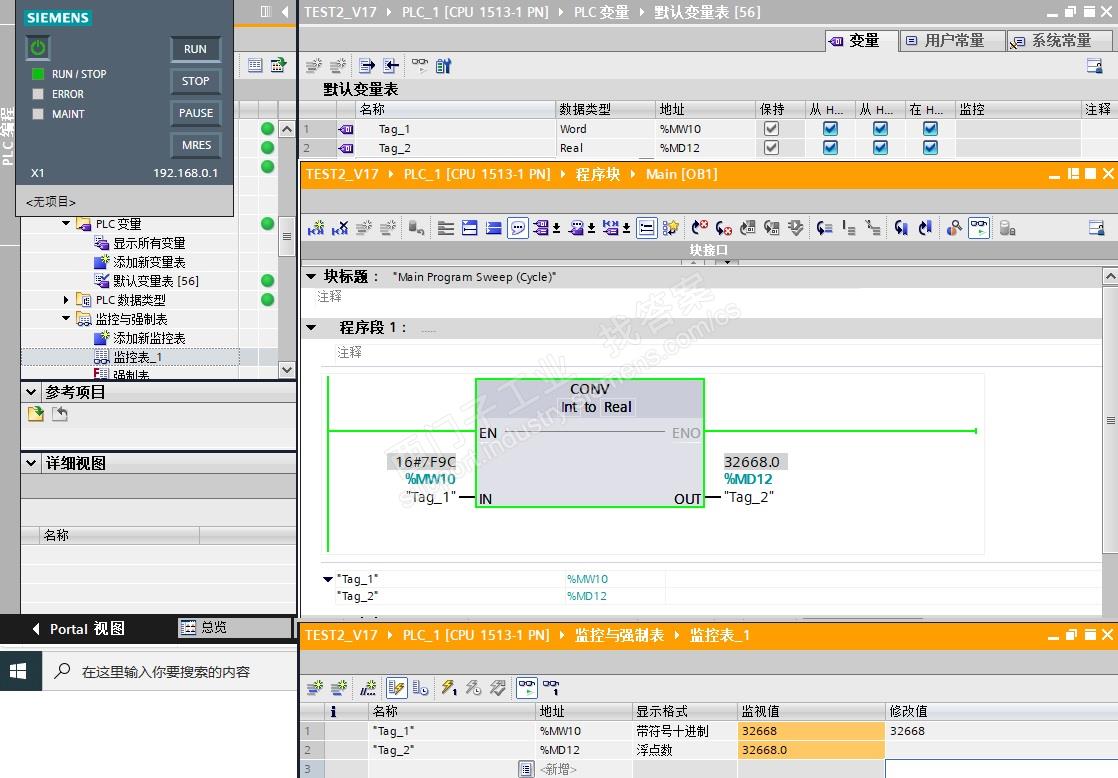Click the CONV Int to Real block
1118x778 pixels.
point(590,442)
